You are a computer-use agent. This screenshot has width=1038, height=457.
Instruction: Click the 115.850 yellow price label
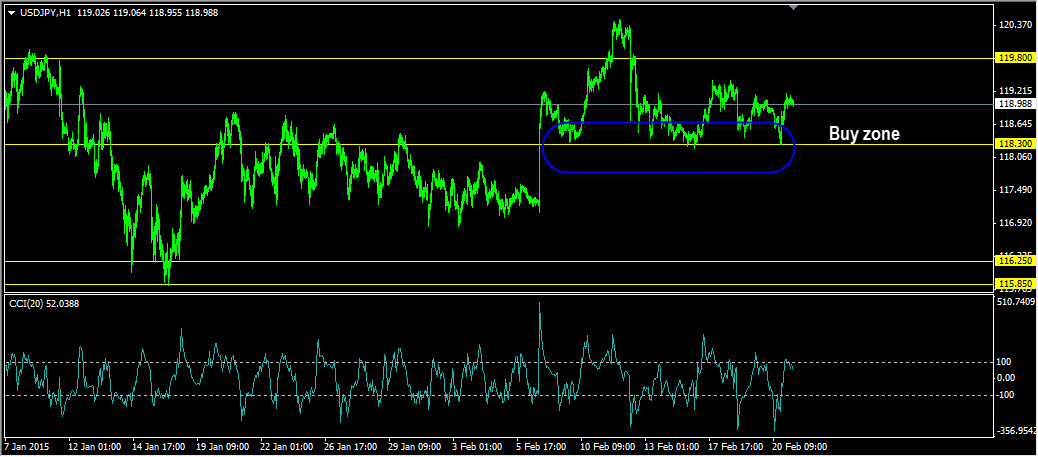[1015, 284]
